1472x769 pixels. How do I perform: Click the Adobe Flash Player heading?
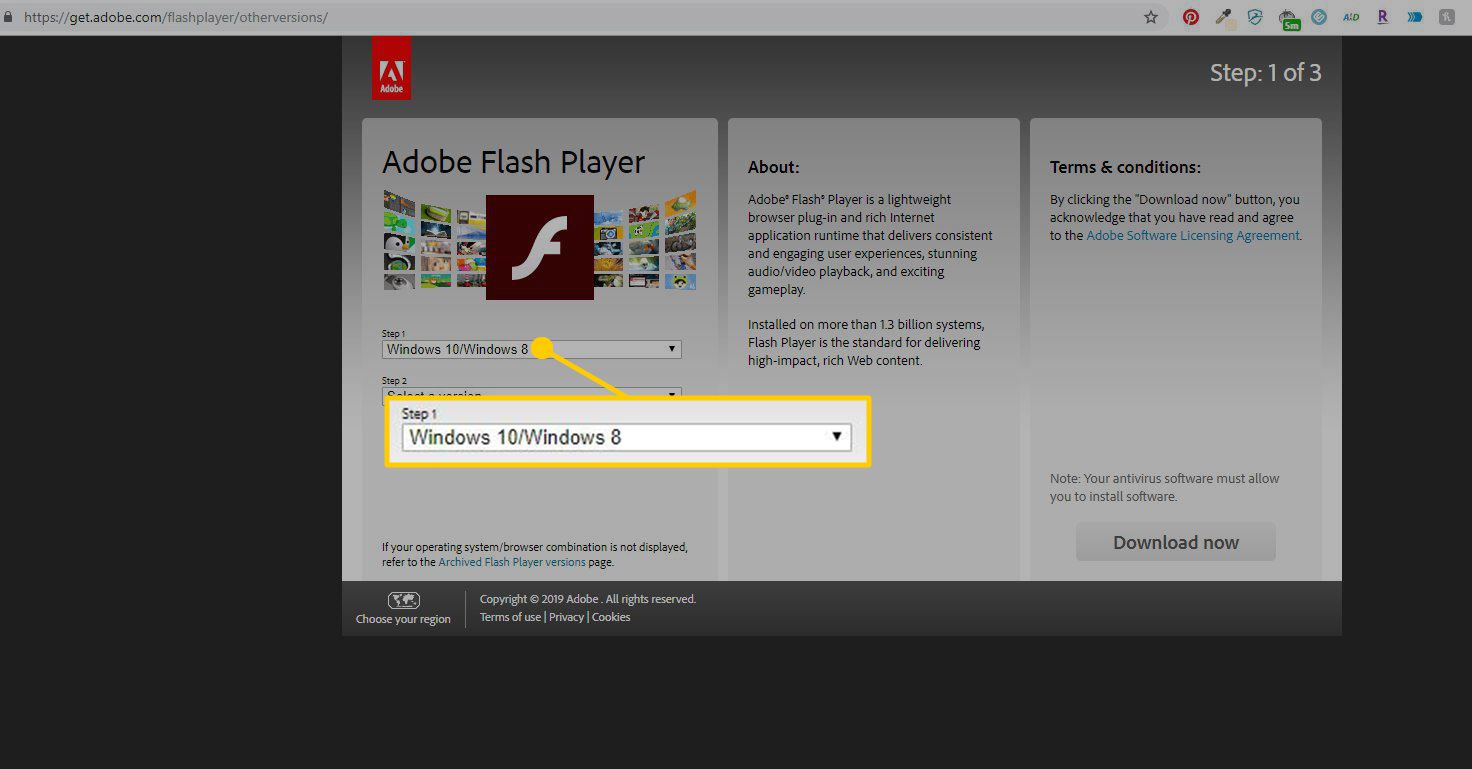coord(514,162)
